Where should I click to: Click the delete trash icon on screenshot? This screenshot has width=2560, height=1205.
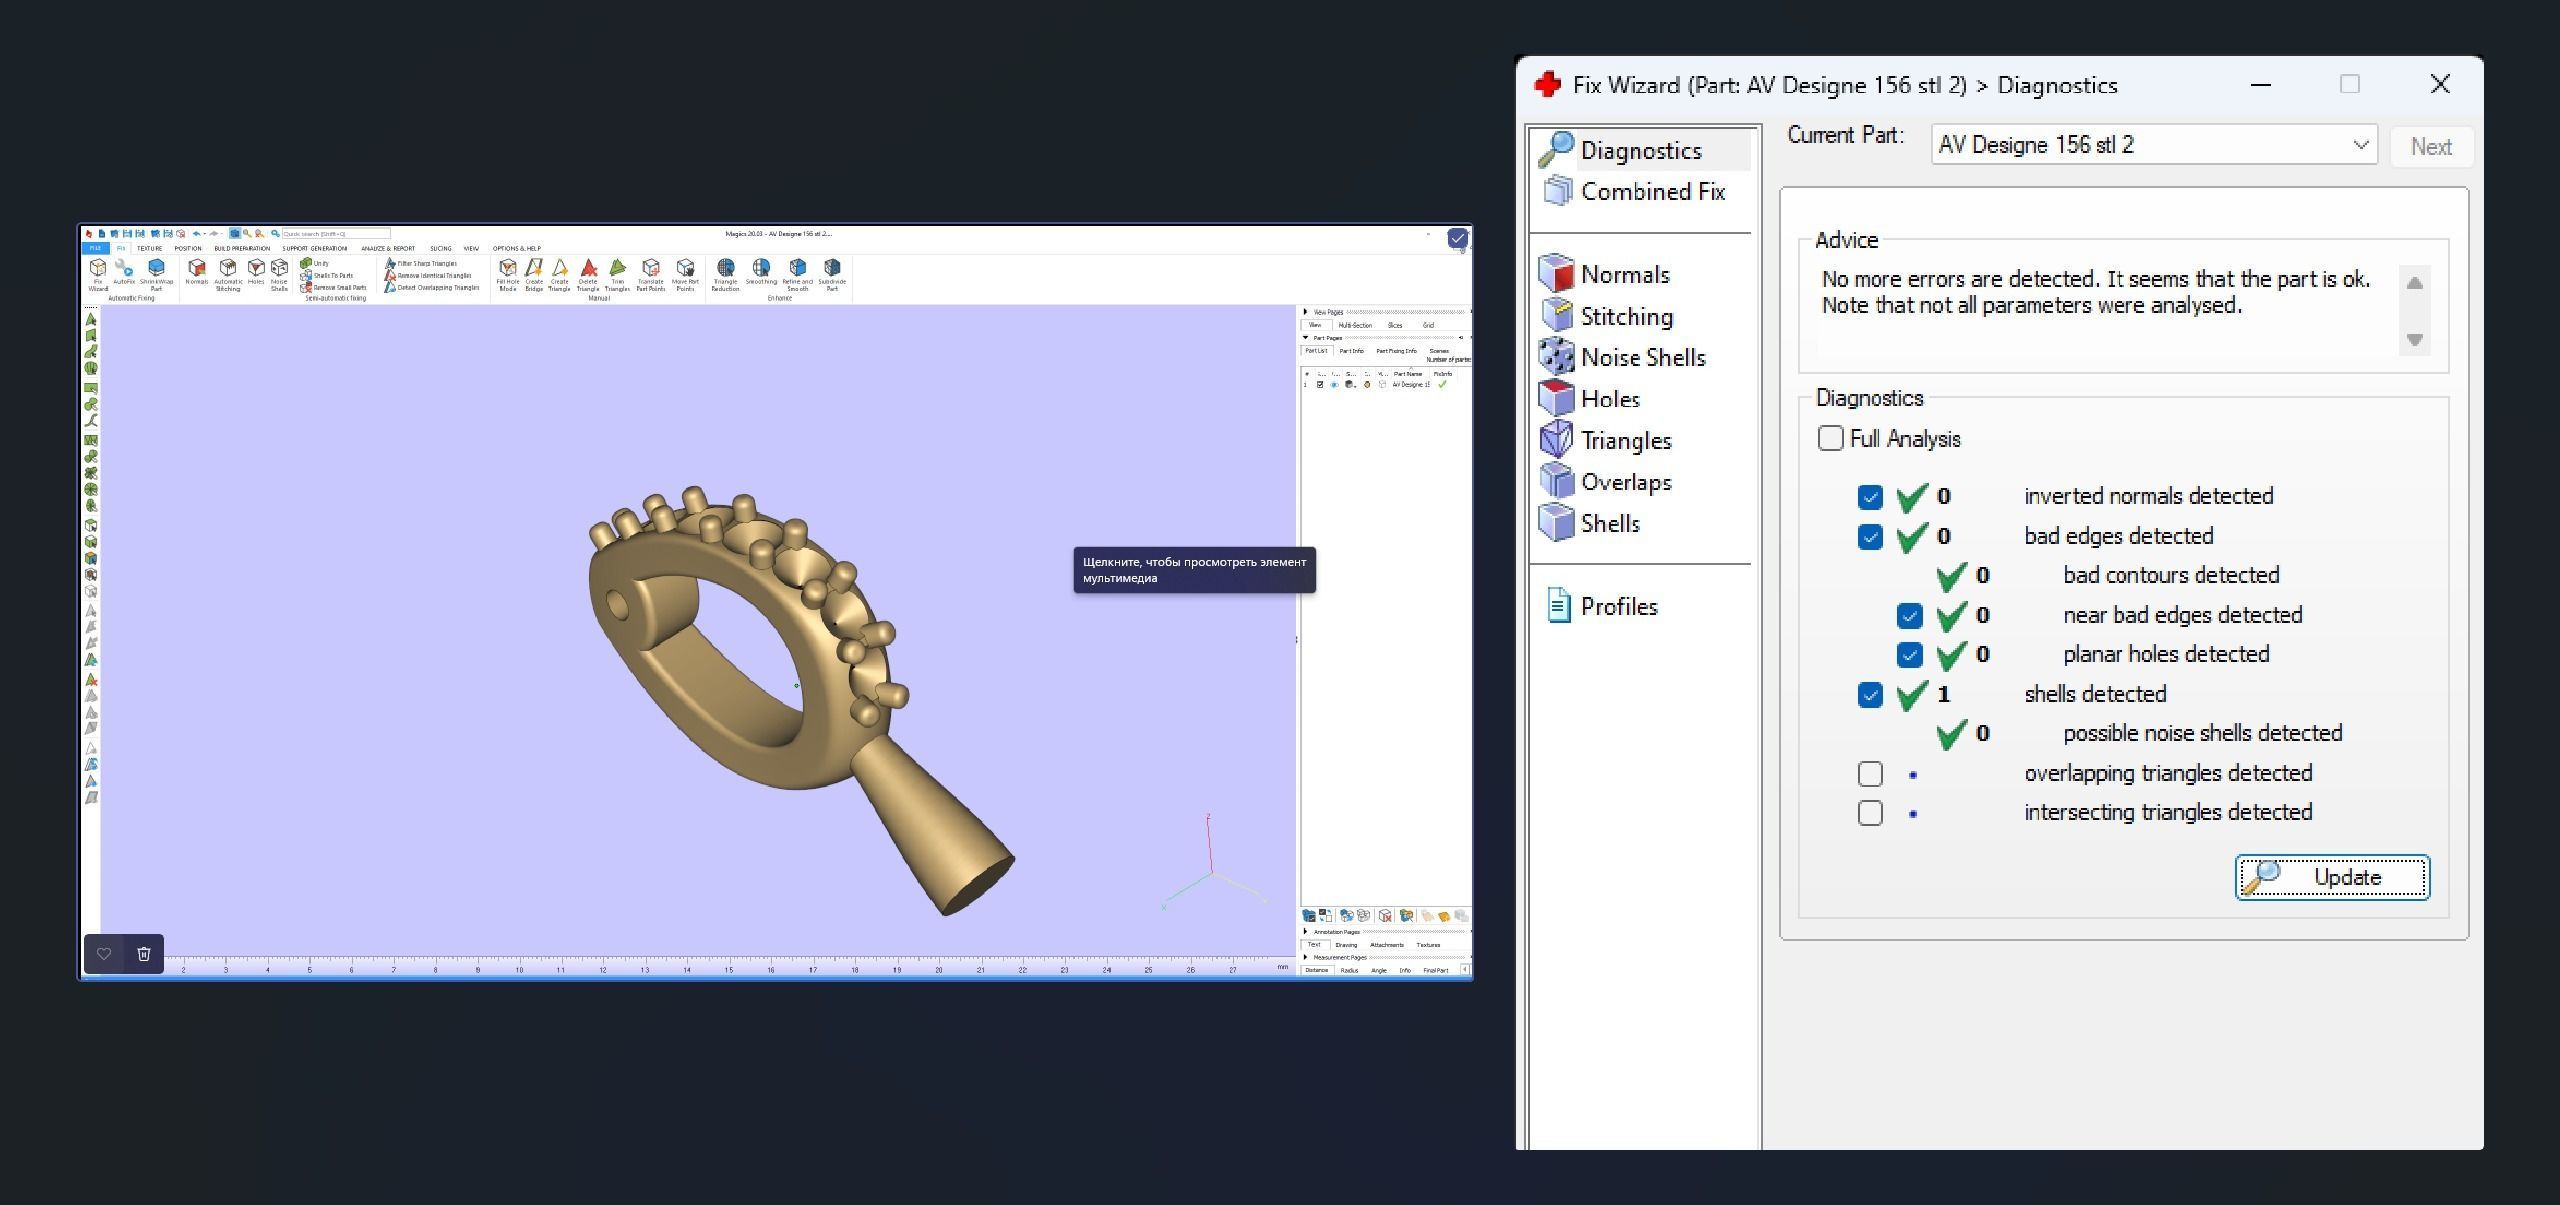[x=144, y=954]
